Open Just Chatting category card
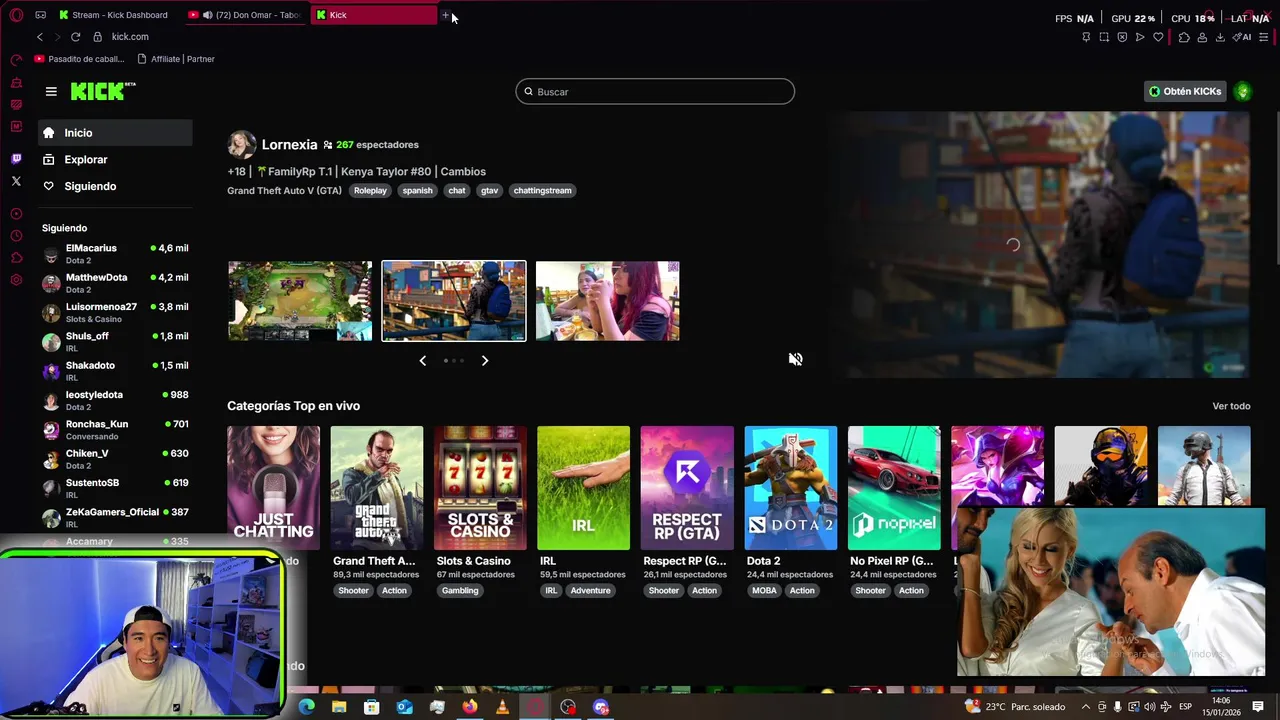 pyautogui.click(x=273, y=488)
